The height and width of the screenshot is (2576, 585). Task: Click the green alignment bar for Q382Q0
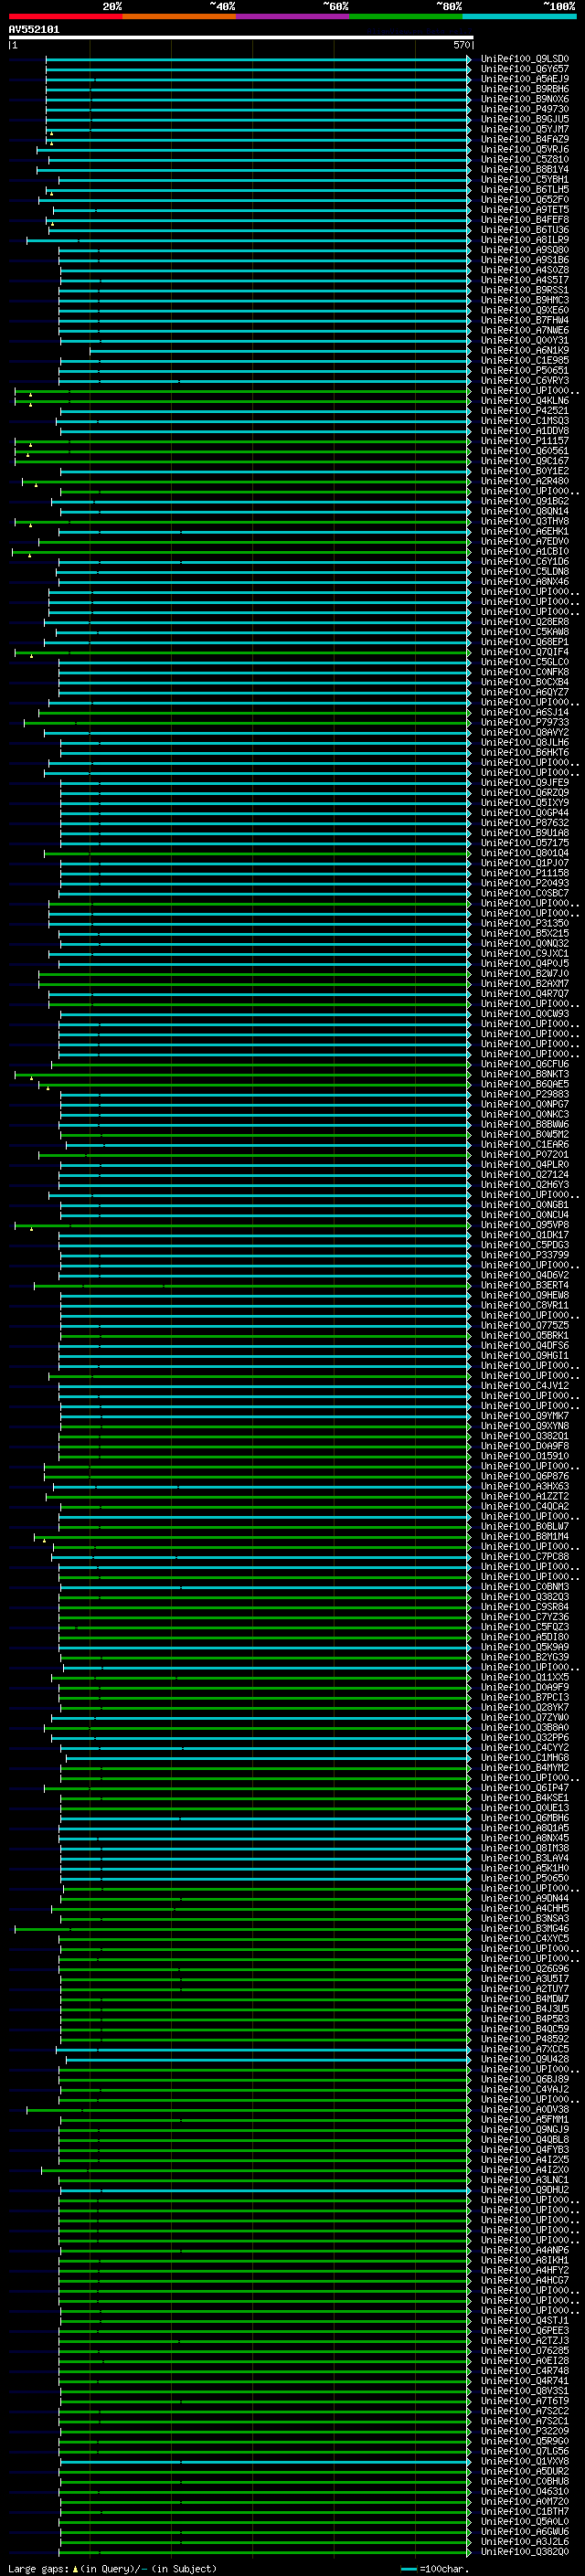[x=265, y=2551]
